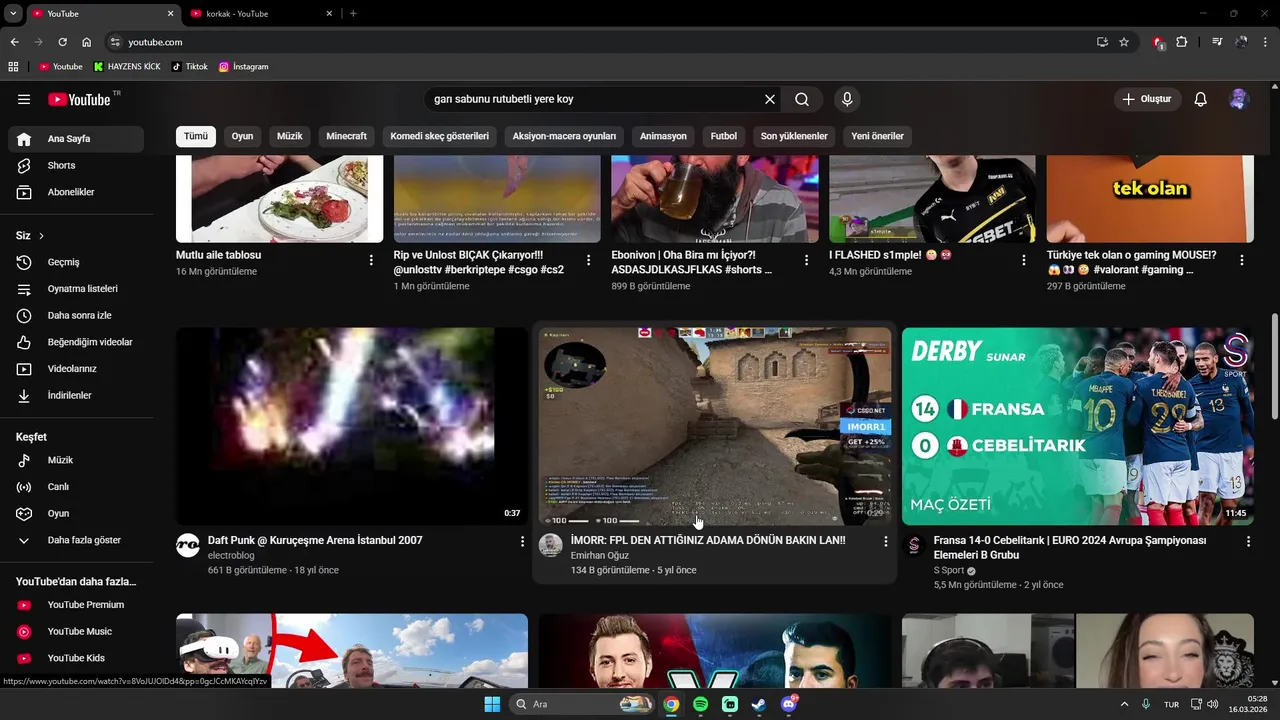The height and width of the screenshot is (720, 1280).
Task: Open the YouTube hamburger guide menu
Action: click(x=24, y=99)
